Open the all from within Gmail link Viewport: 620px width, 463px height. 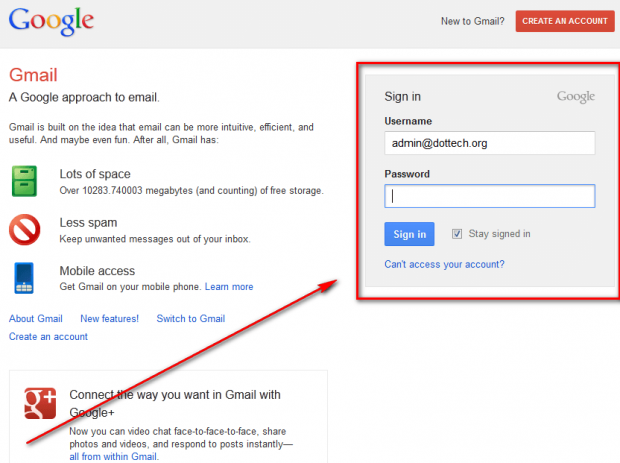pyautogui.click(x=113, y=457)
